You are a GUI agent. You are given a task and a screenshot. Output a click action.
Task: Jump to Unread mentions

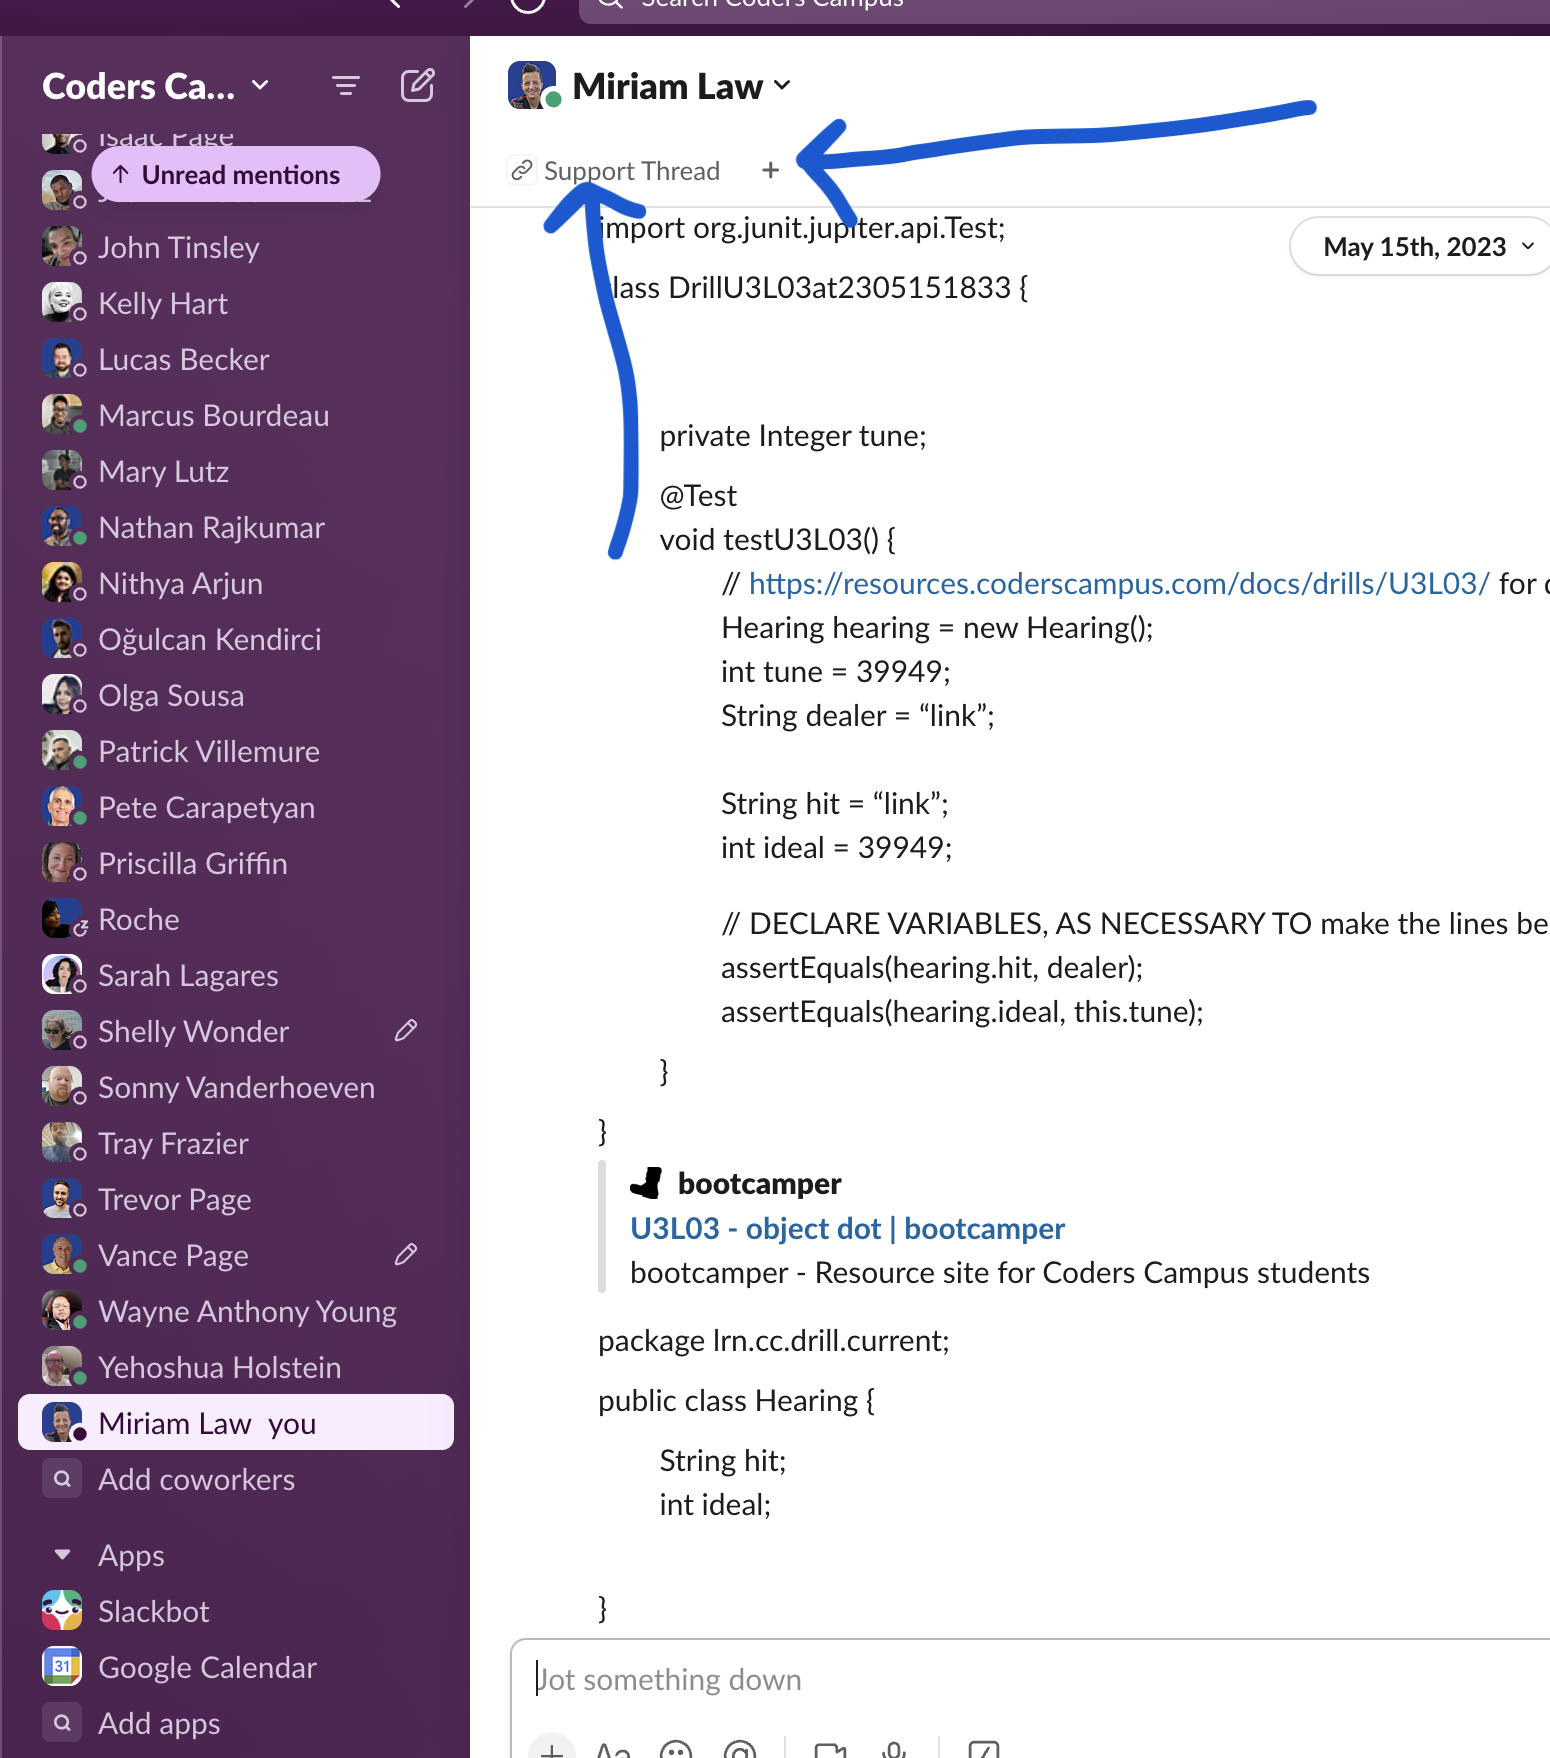[236, 174]
